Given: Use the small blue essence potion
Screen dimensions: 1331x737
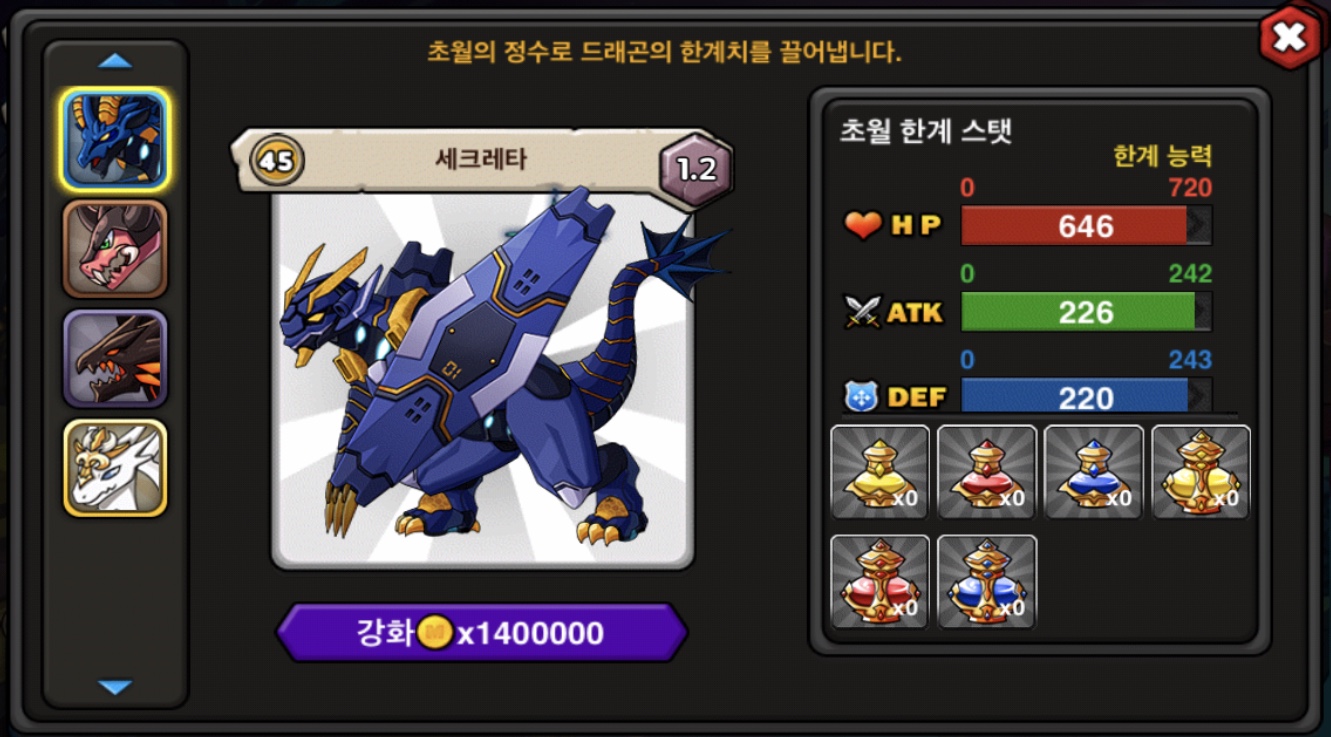Looking at the screenshot, I should point(1094,472).
